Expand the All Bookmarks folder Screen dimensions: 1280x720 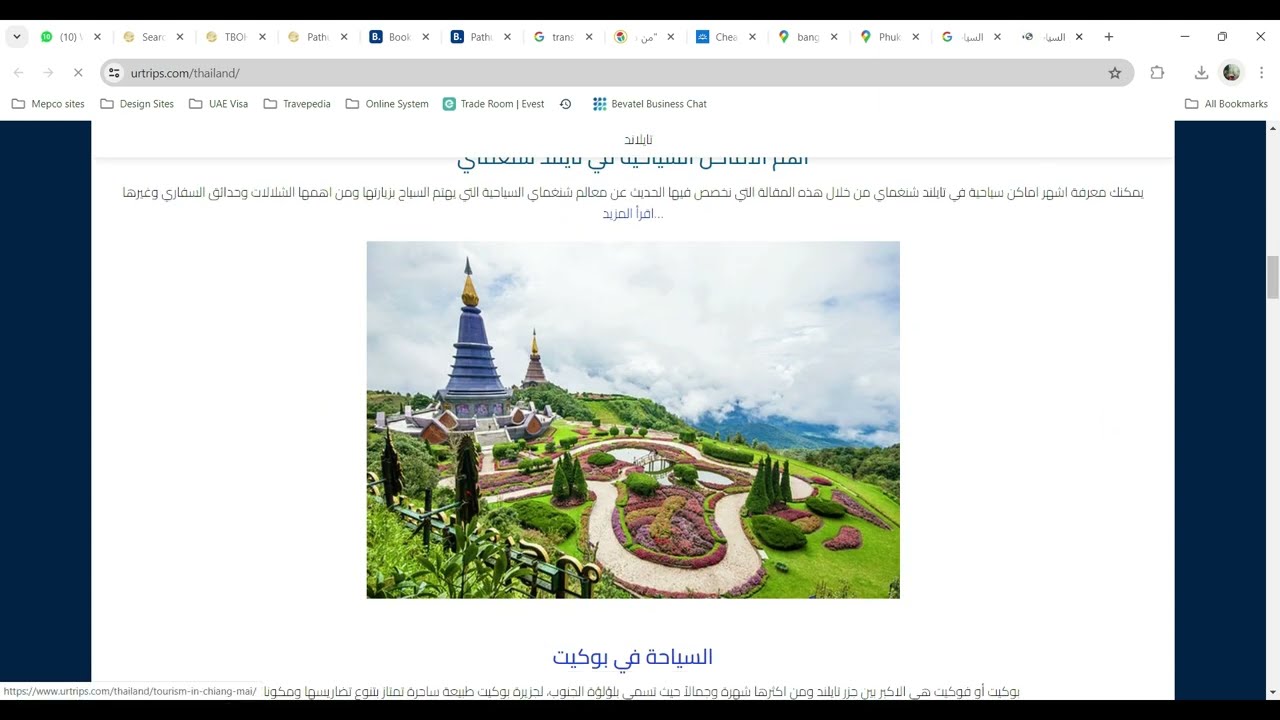coord(1226,104)
